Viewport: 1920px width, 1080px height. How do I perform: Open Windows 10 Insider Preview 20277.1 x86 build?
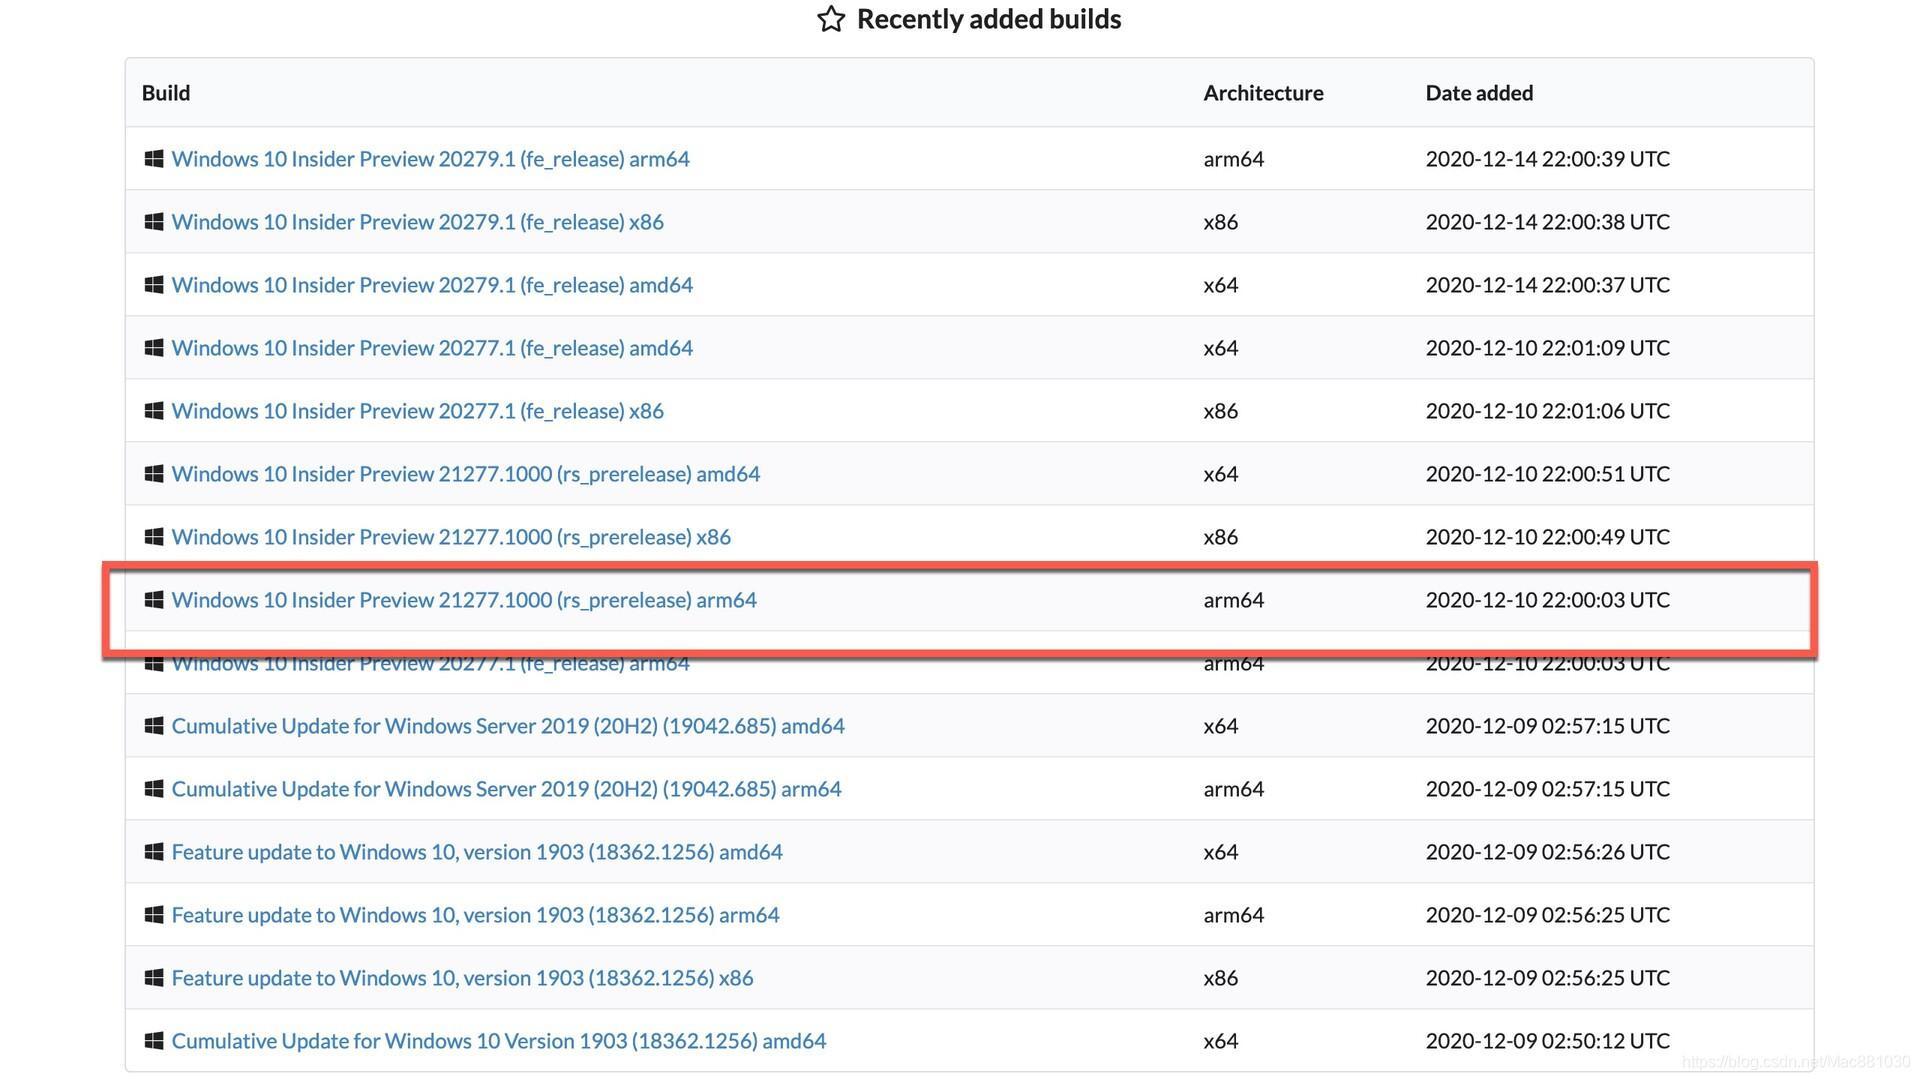[417, 411]
